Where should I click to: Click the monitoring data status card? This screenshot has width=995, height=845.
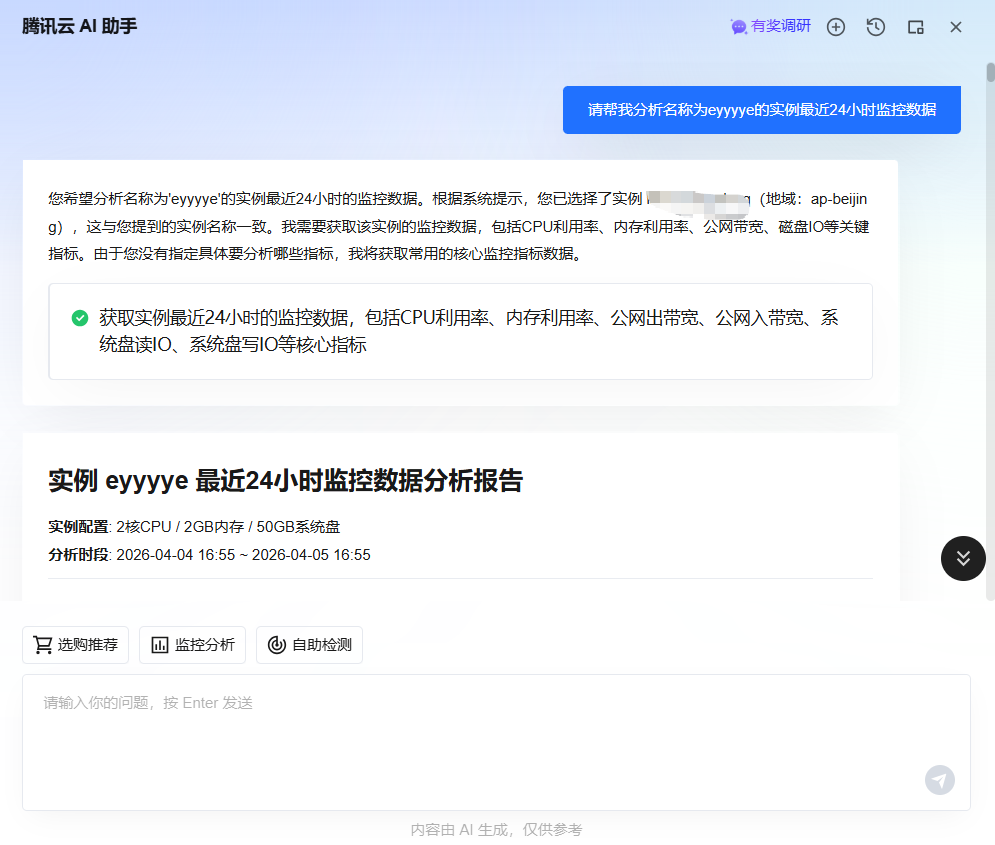click(460, 330)
